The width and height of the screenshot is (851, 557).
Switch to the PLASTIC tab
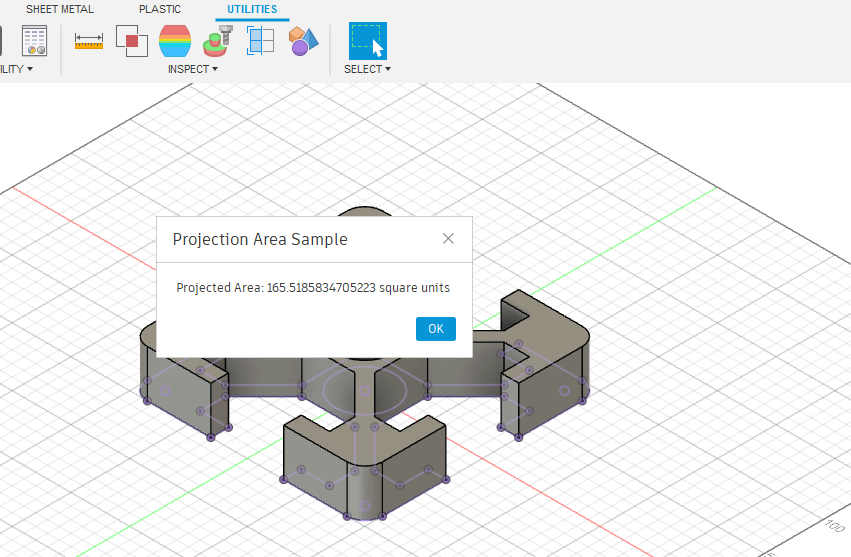coord(160,9)
